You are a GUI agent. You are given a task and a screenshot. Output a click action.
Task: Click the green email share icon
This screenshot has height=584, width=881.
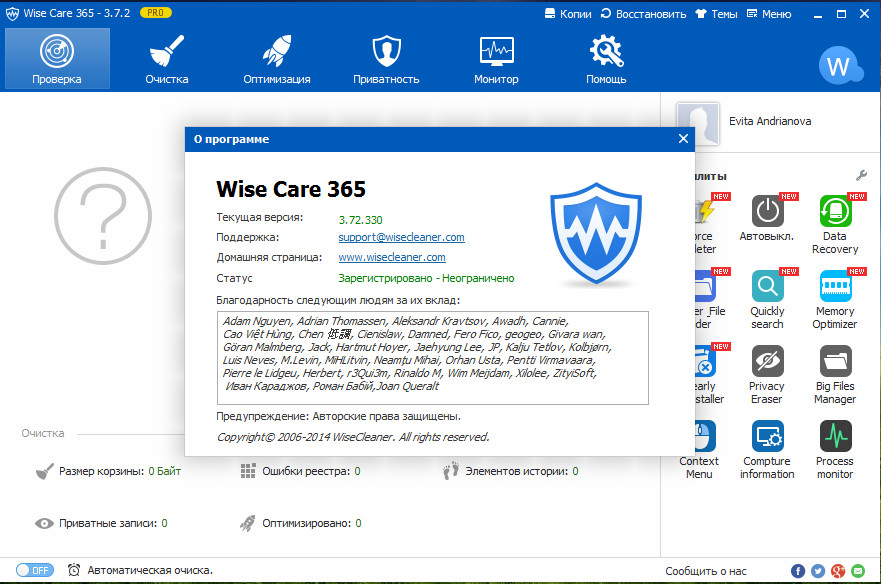(858, 571)
